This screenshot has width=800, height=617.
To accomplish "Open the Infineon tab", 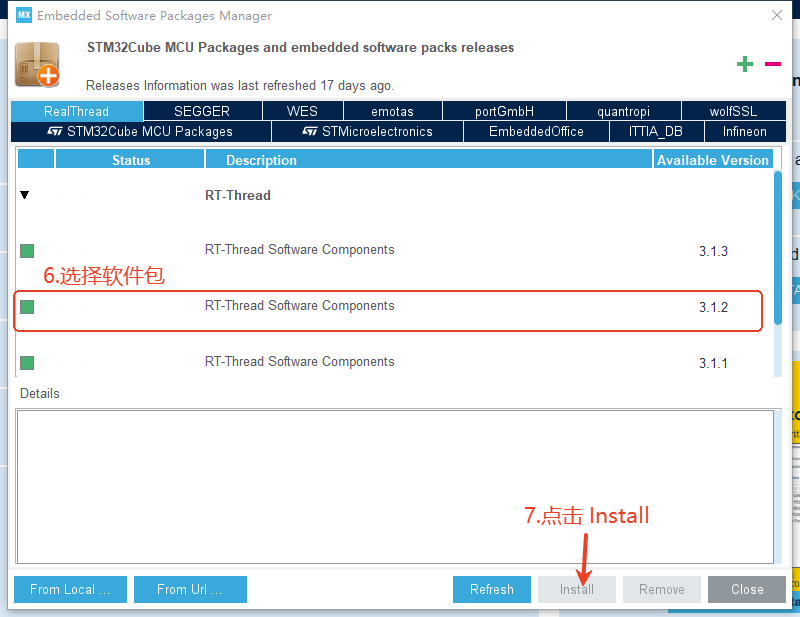I will coord(745,132).
